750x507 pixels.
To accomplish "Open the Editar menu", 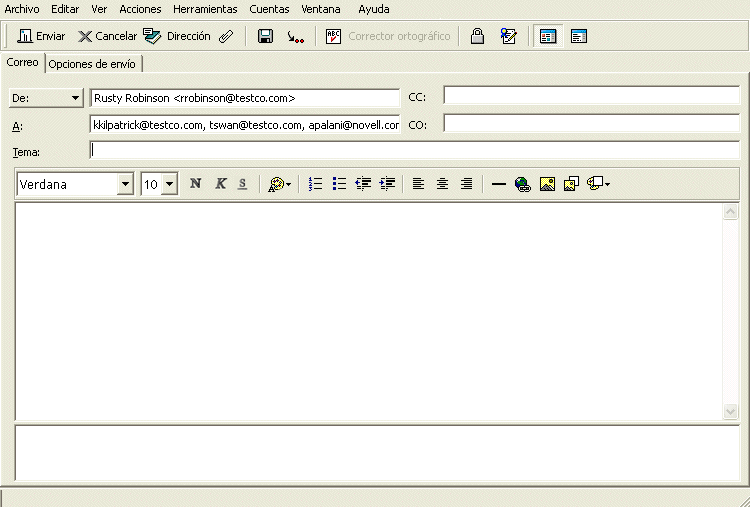I will (x=65, y=9).
